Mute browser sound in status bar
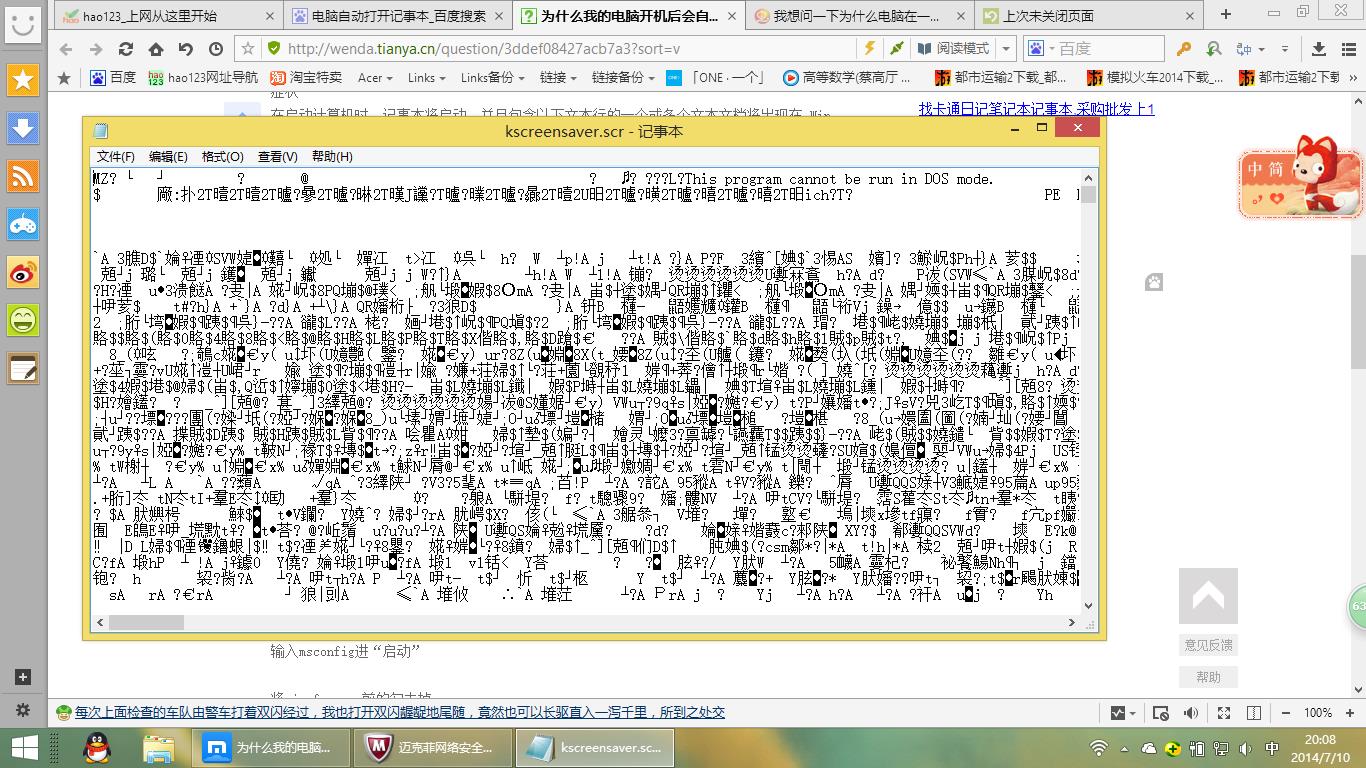This screenshot has height=768, width=1366. point(1190,713)
